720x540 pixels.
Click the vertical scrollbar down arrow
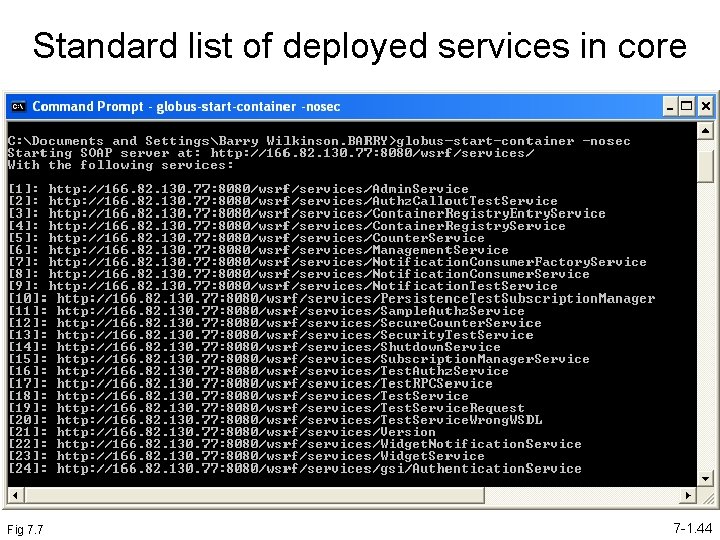(705, 479)
